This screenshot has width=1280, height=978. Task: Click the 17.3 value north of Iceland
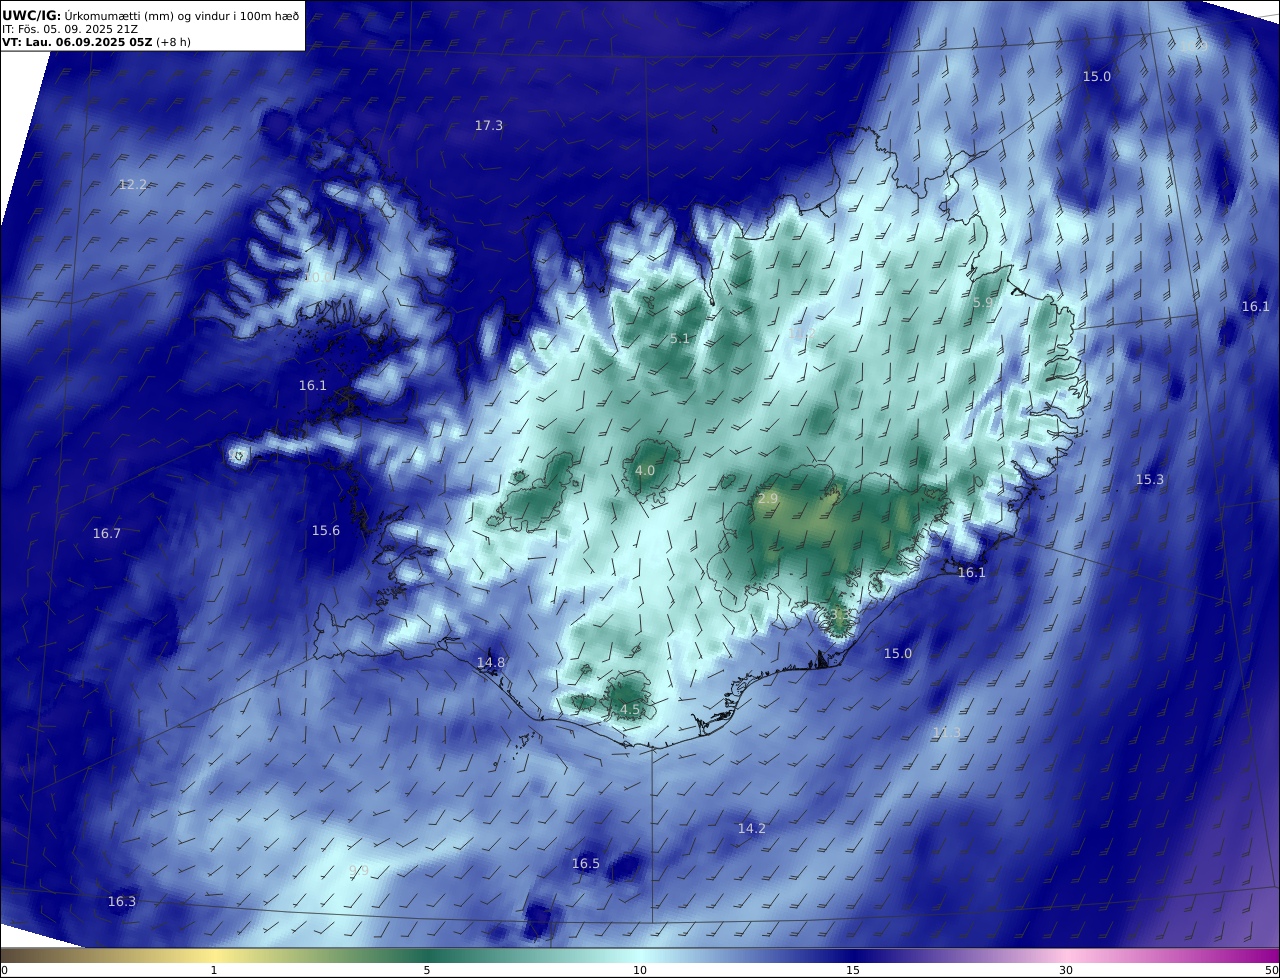(x=489, y=125)
